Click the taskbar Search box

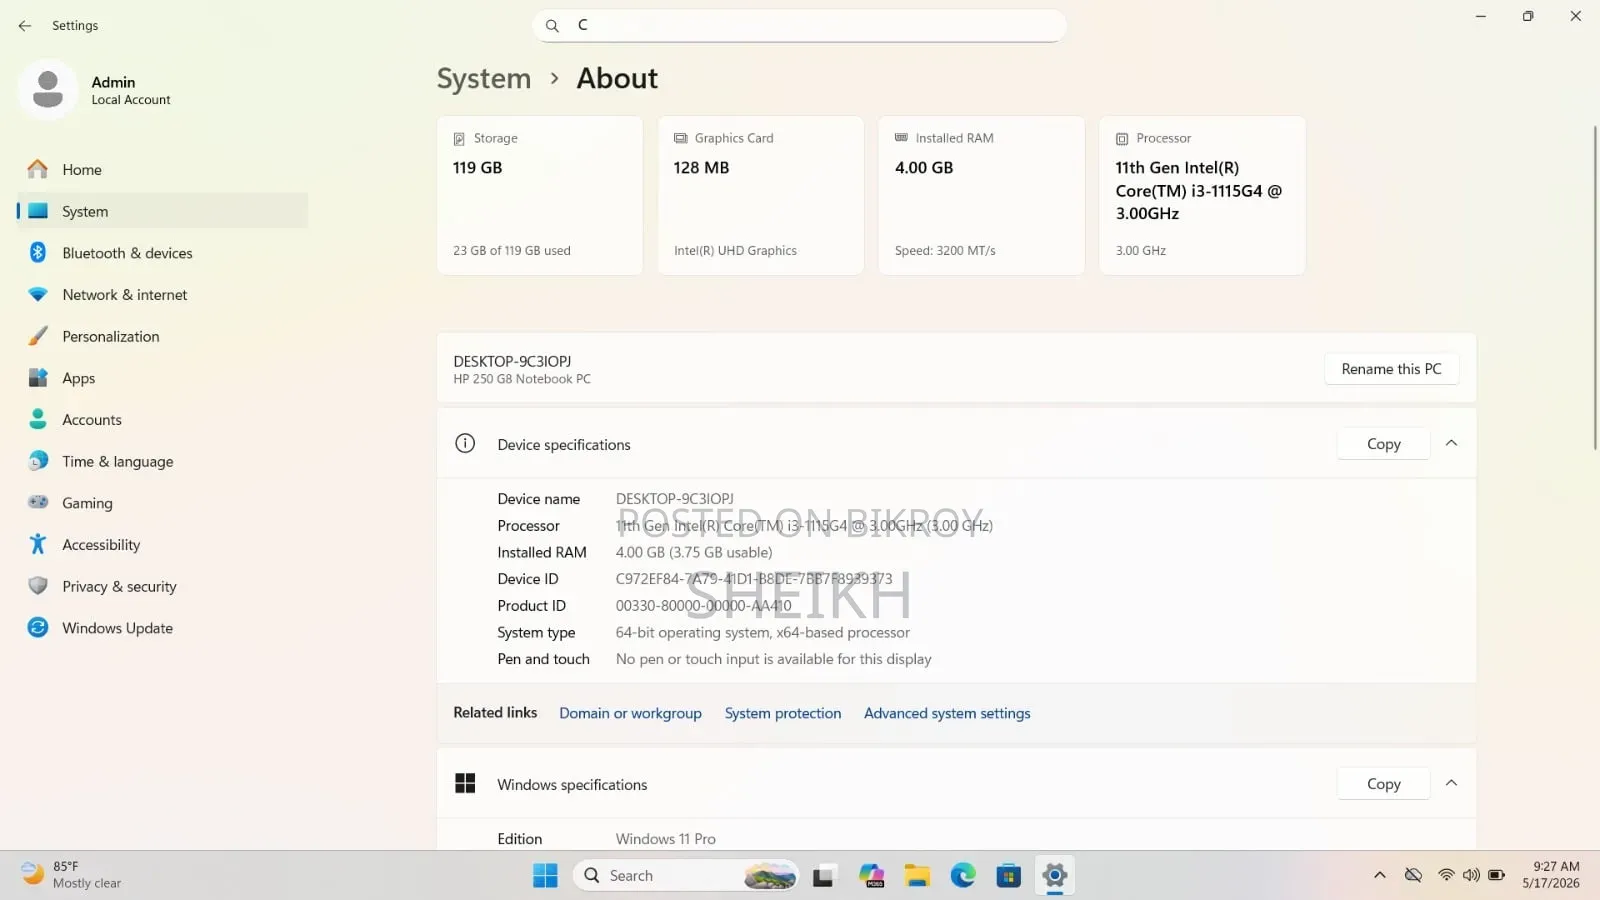[x=687, y=876]
